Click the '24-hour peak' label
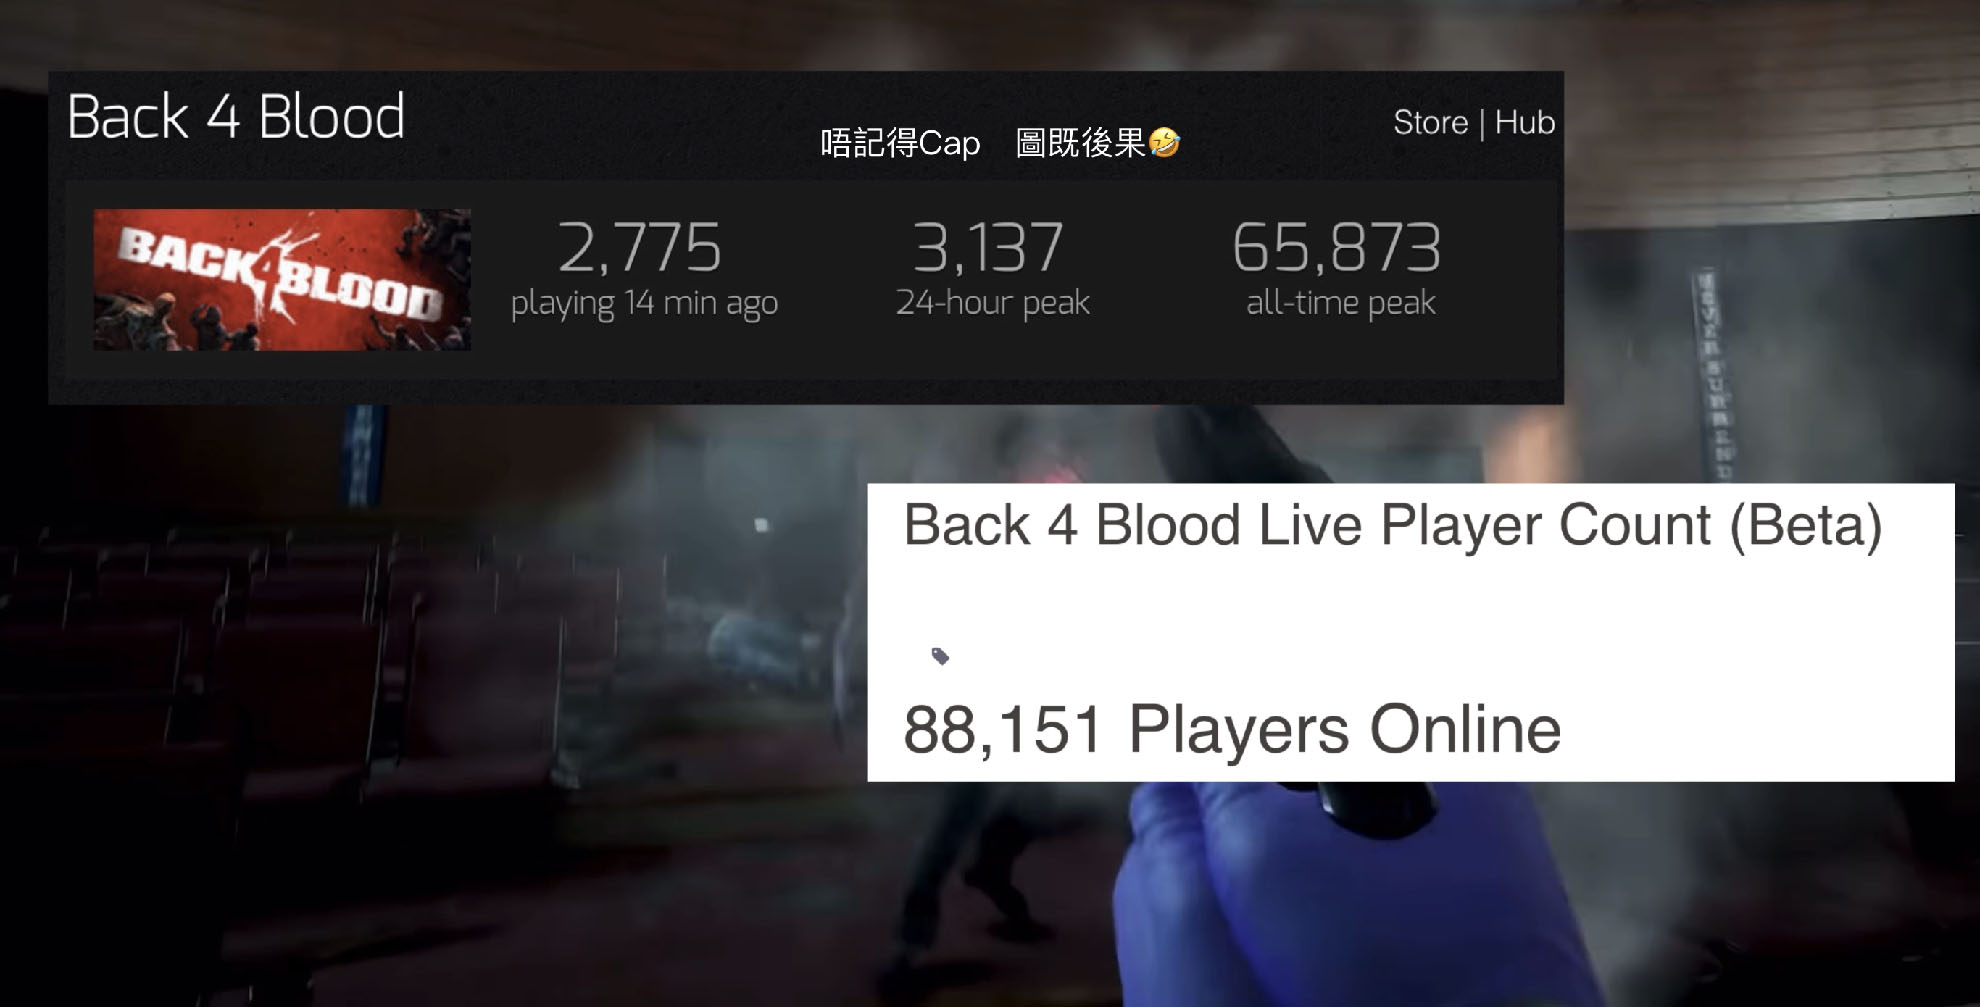Screen dimensions: 1980x1007 (x=992, y=302)
